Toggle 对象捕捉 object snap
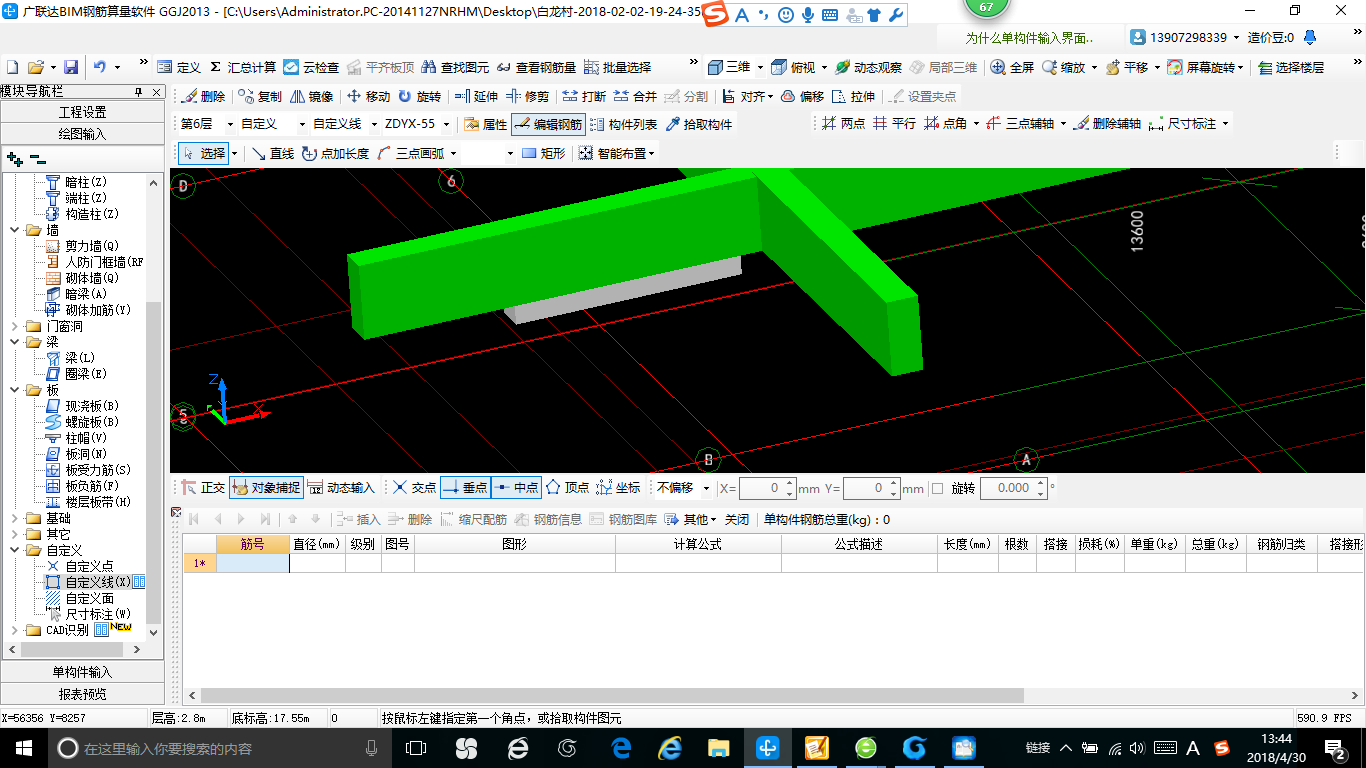Viewport: 1366px width, 768px height. (266, 487)
